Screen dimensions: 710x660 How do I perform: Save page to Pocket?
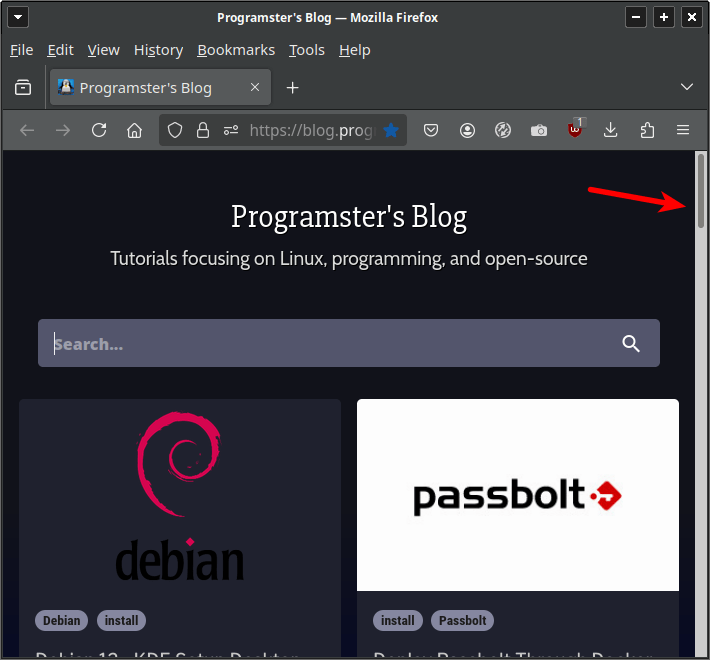click(x=431, y=130)
